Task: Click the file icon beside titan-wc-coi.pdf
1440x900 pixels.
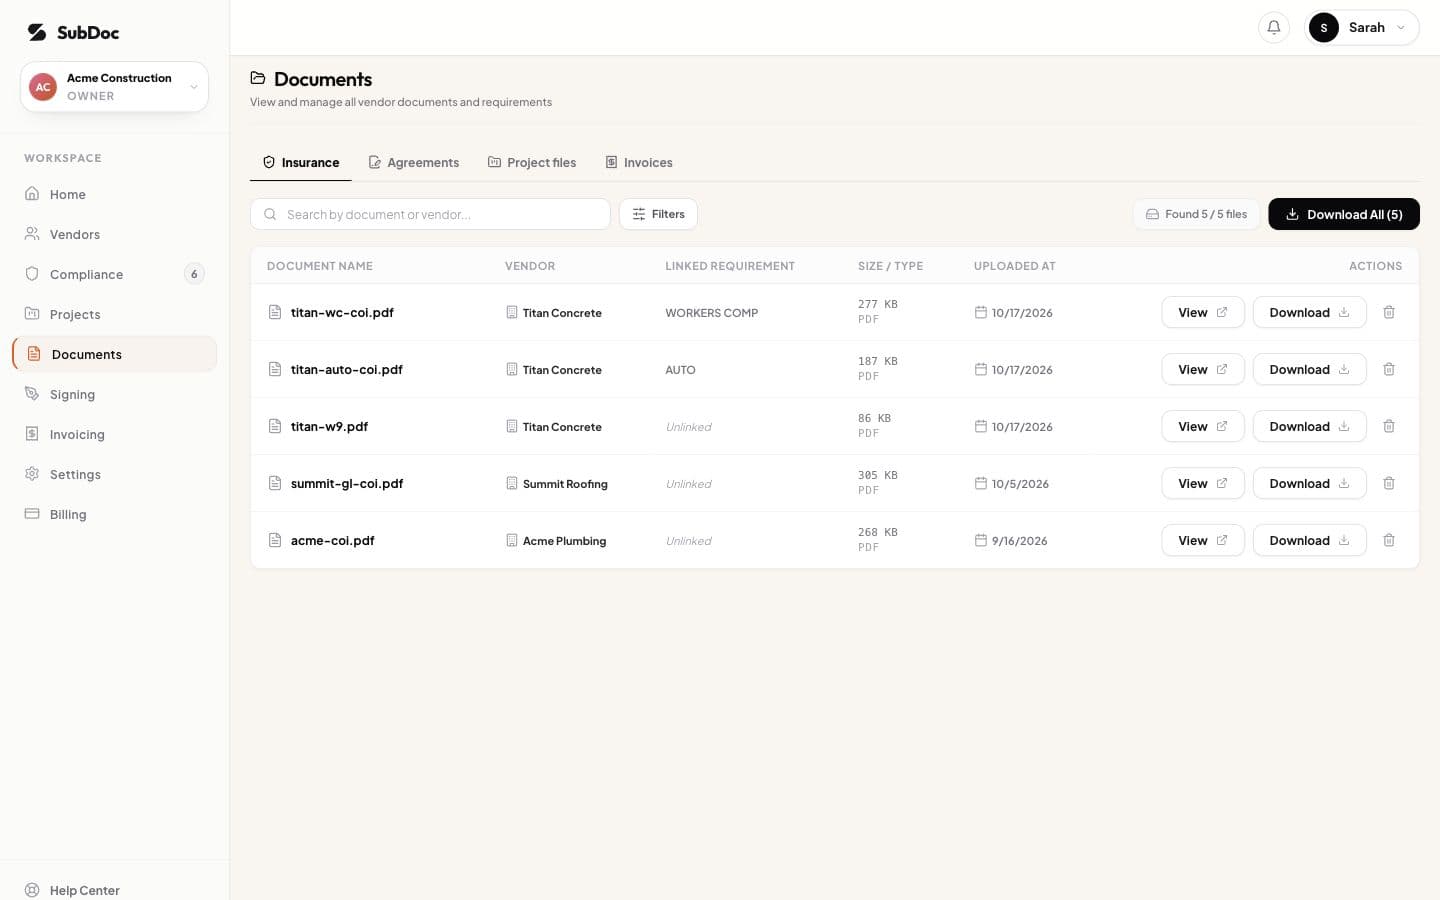Action: pos(275,312)
